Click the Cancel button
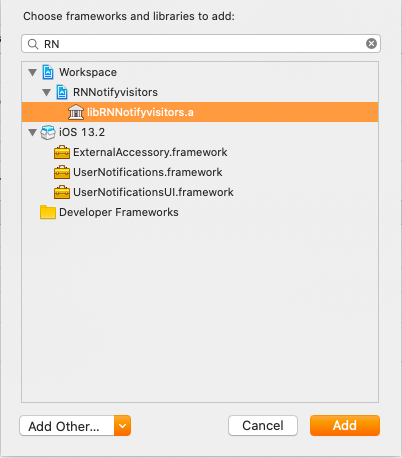Screen dimensions: 402x458 click(263, 425)
